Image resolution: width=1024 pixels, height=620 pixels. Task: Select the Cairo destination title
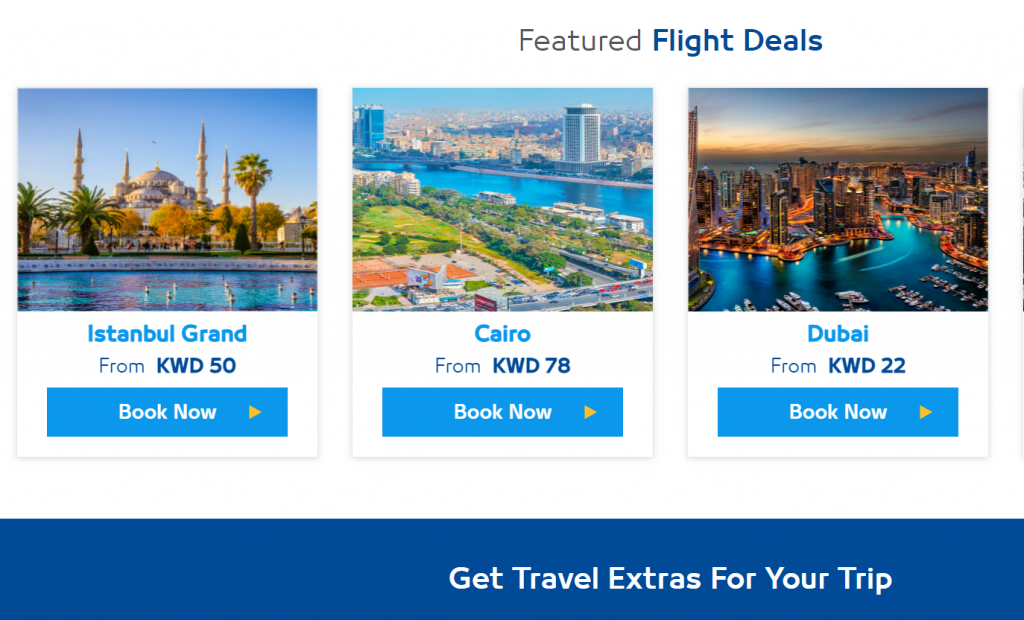502,334
